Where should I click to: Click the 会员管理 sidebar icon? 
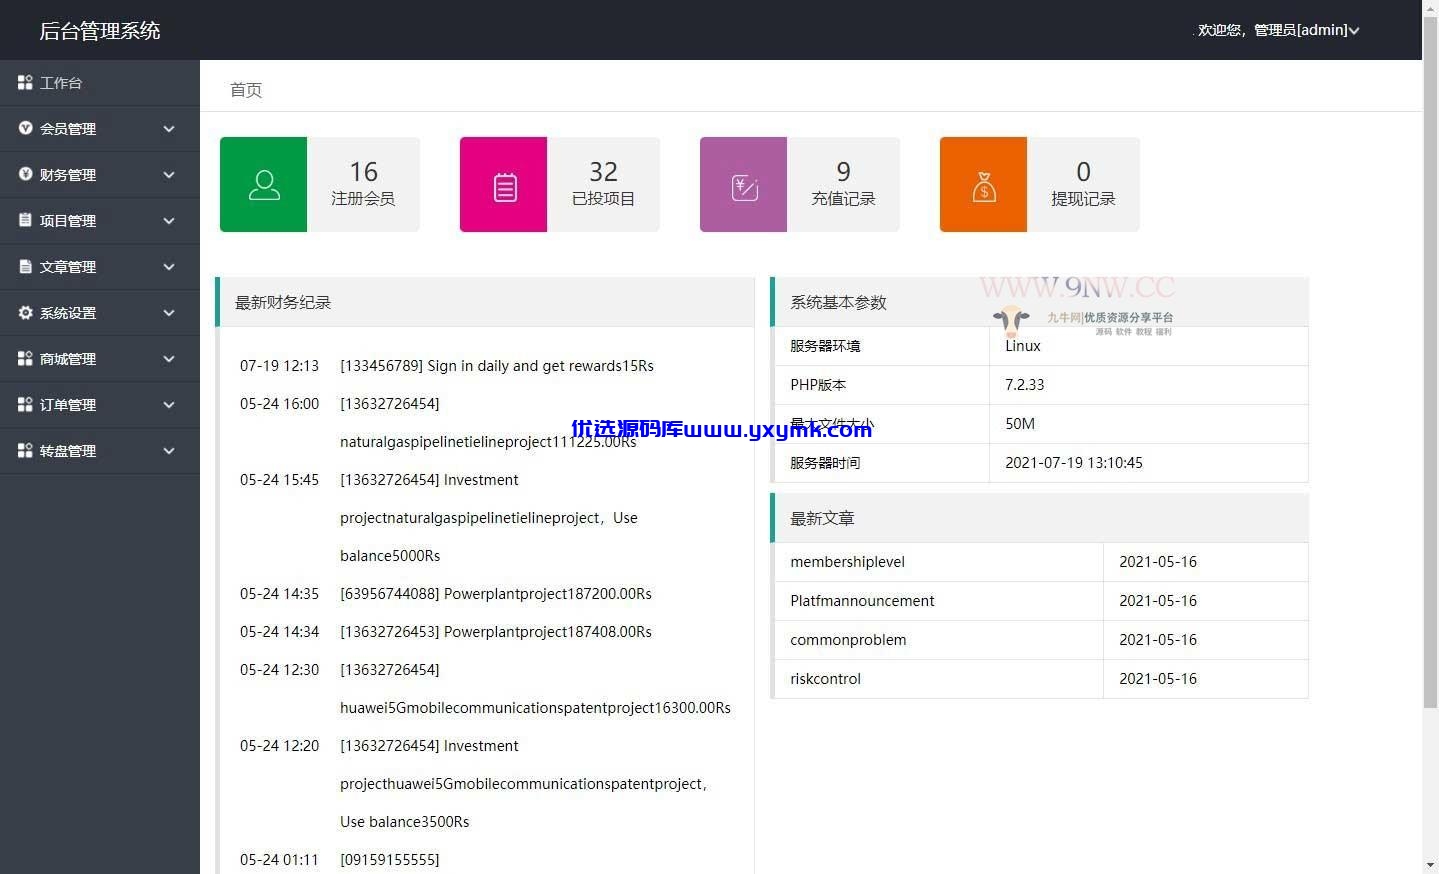click(25, 128)
